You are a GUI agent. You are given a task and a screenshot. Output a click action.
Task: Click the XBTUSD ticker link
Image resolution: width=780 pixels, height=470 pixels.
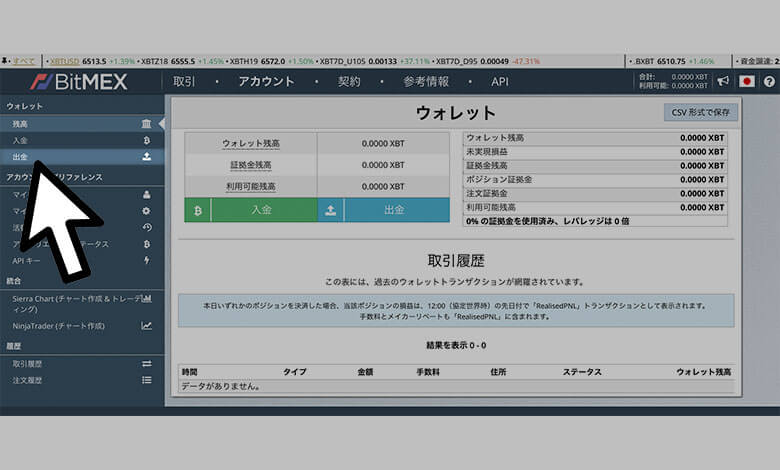[64, 61]
